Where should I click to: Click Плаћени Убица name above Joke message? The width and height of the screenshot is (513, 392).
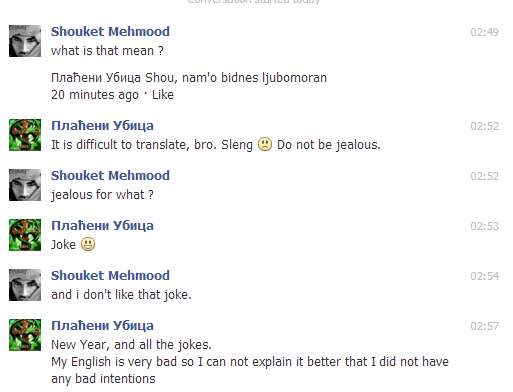[x=102, y=226]
